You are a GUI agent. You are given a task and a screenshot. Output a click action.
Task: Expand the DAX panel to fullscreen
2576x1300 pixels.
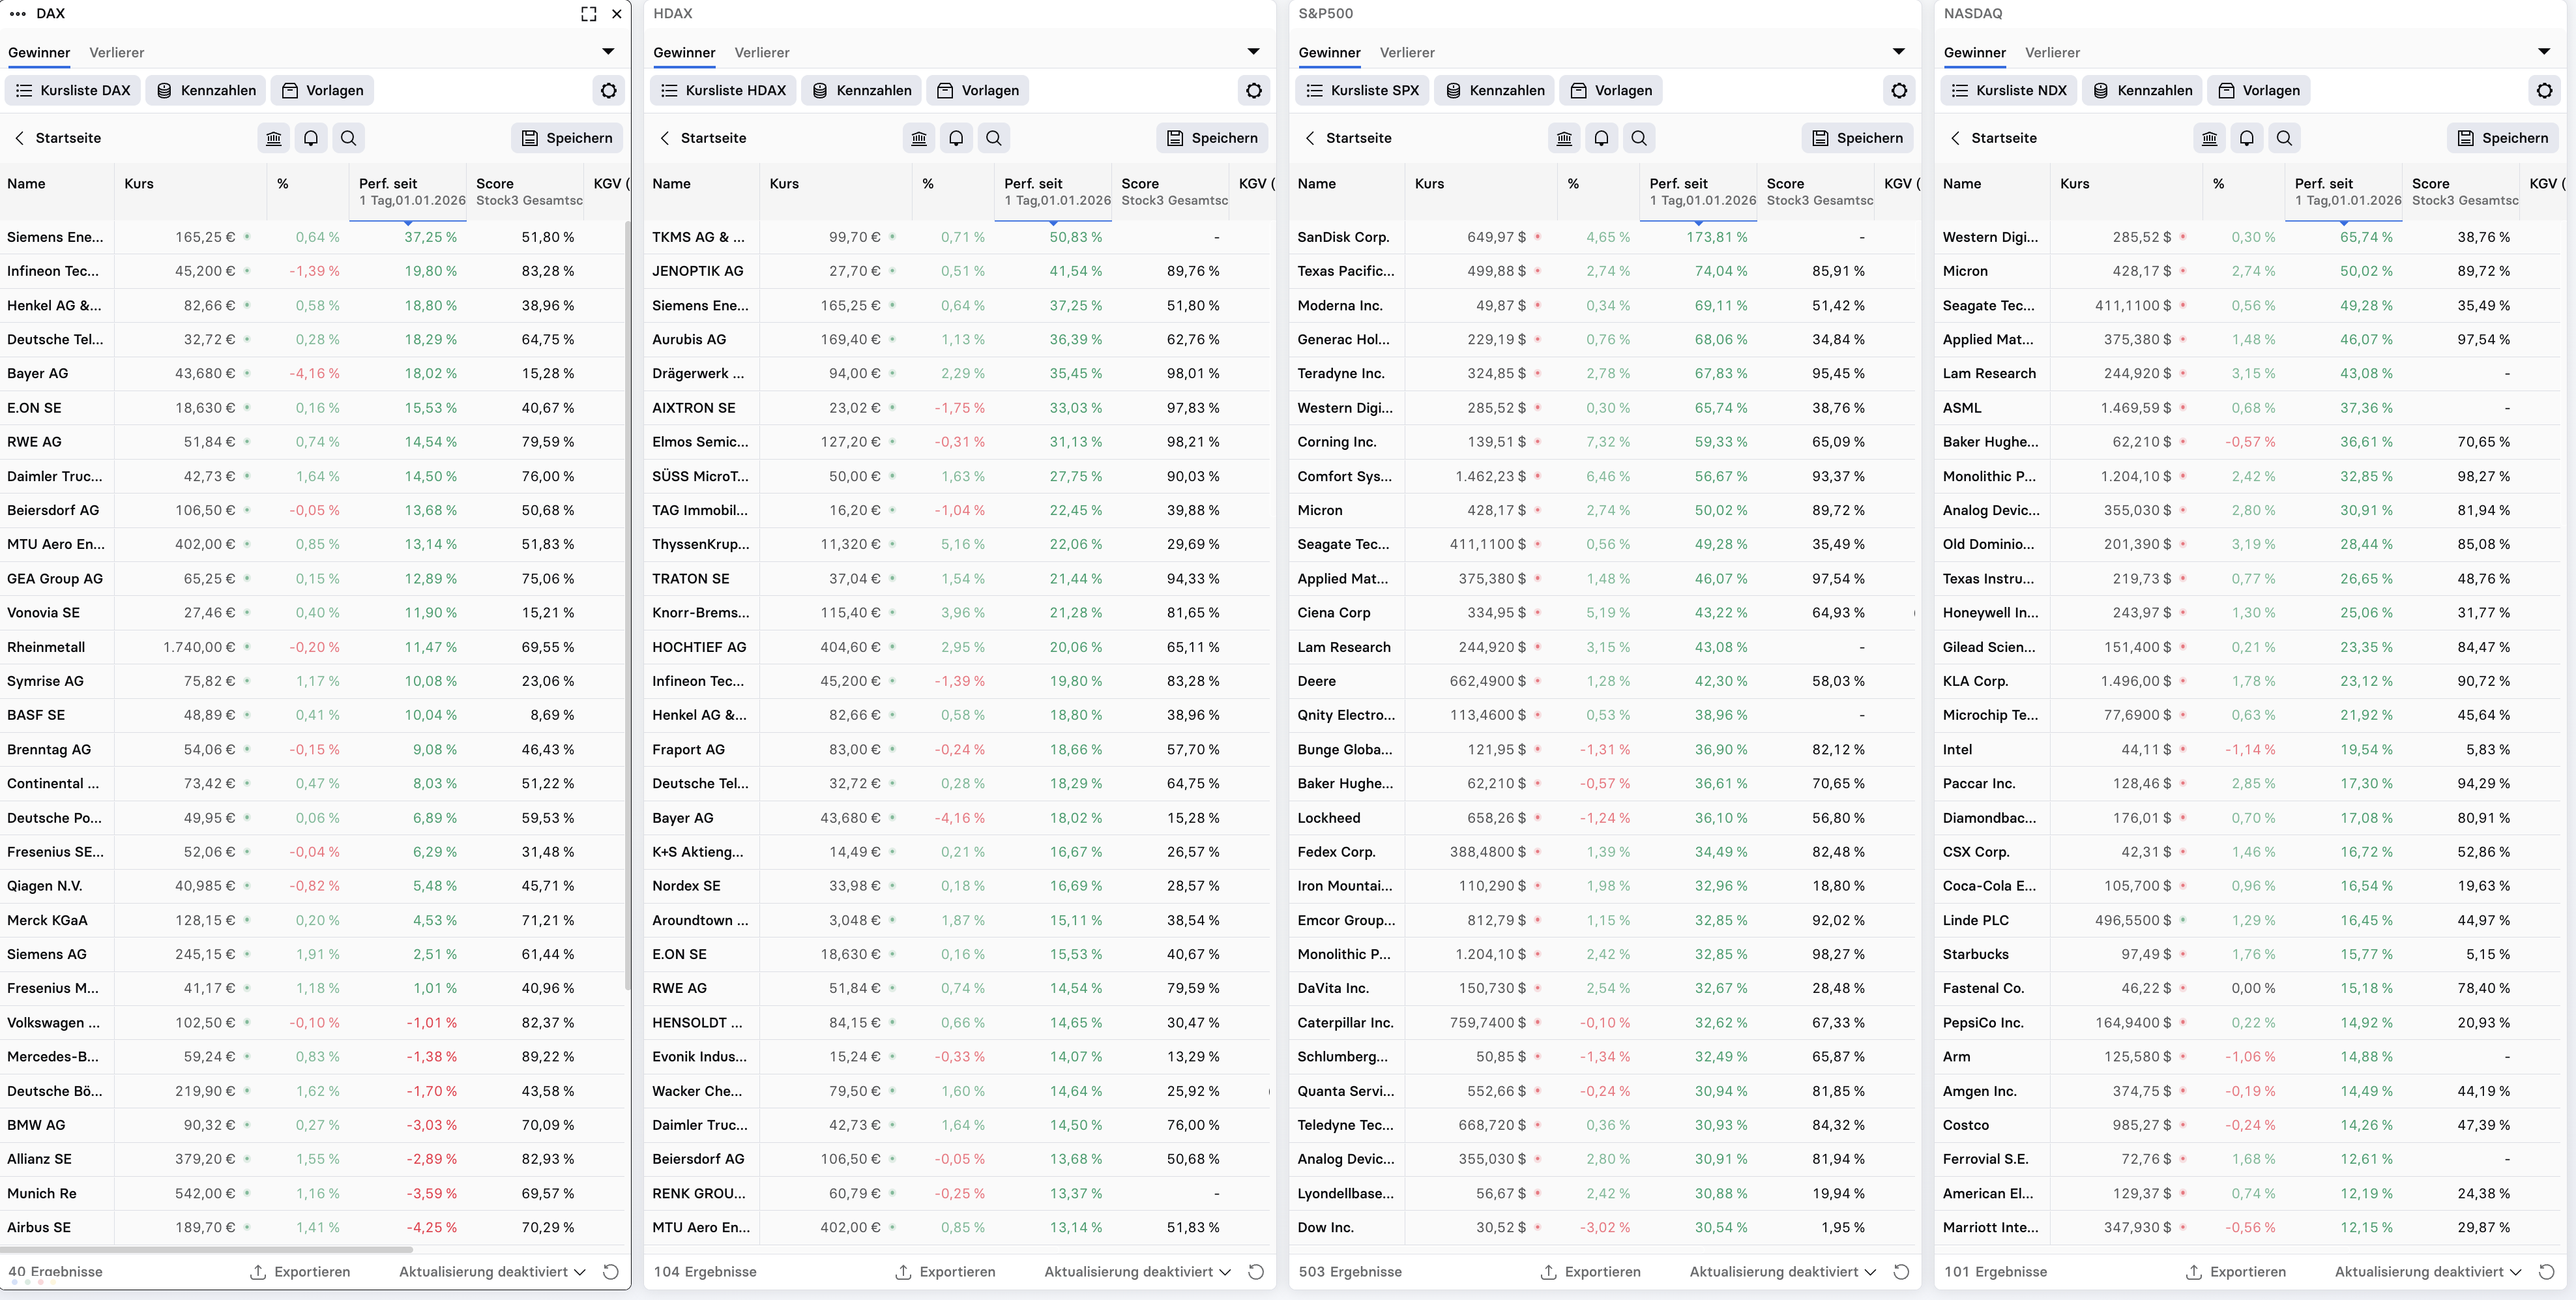click(x=588, y=14)
